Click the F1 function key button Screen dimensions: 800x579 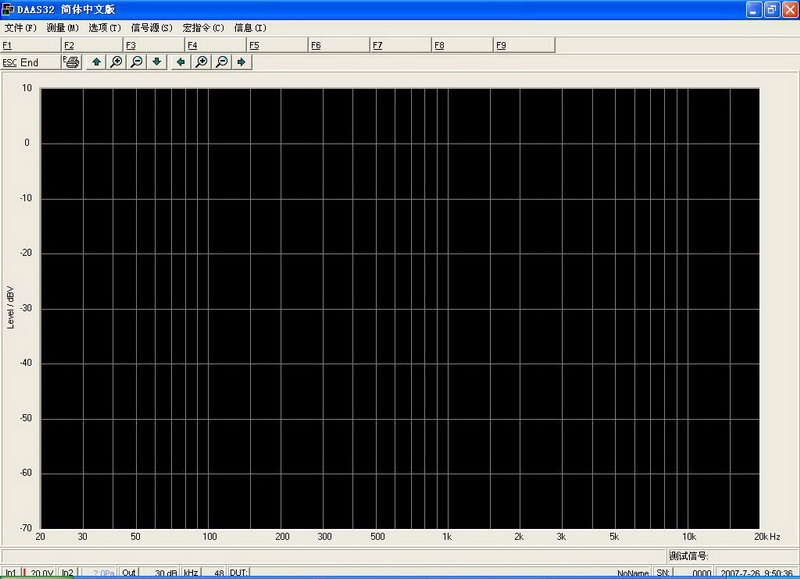[x=30, y=46]
